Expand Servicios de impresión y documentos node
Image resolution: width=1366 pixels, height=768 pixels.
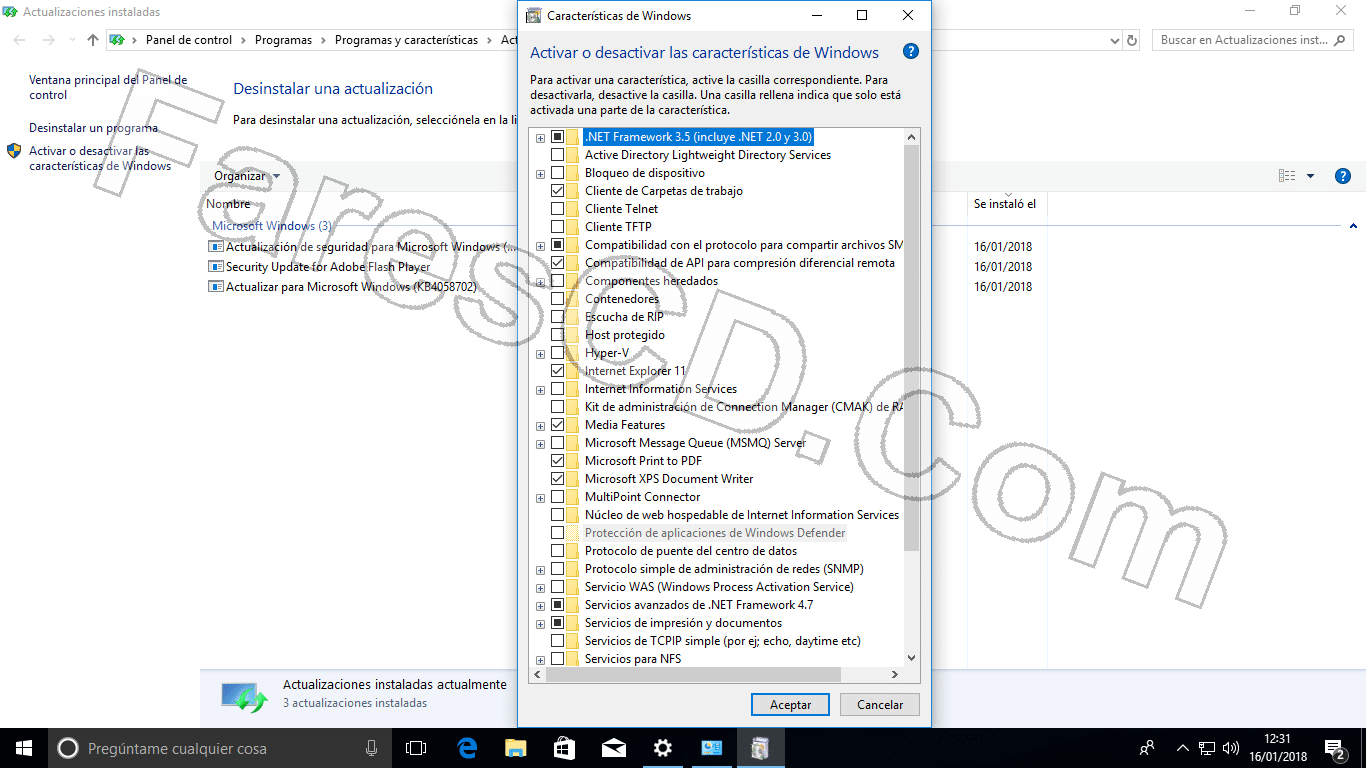(541, 623)
